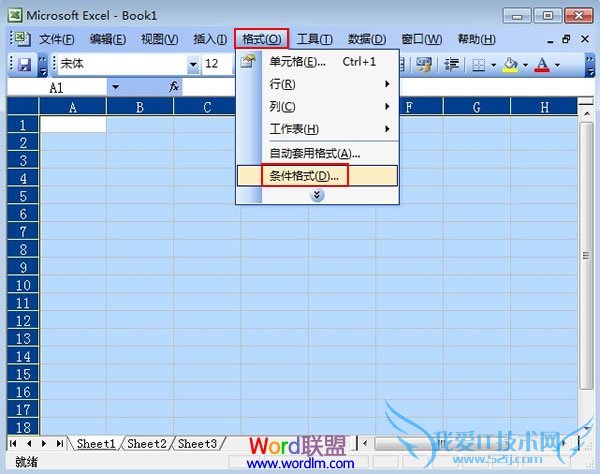Click the fx insert function button
The width and height of the screenshot is (600, 474).
pos(174,87)
